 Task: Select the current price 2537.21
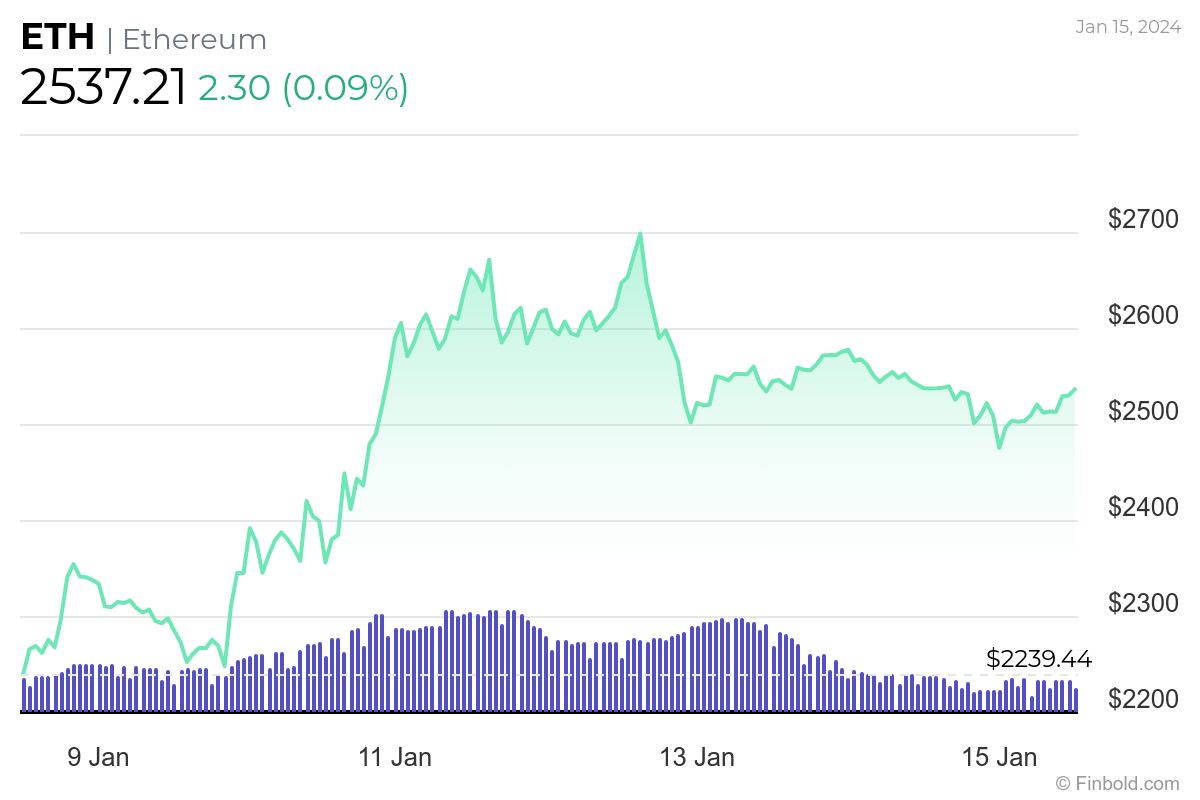[x=103, y=89]
